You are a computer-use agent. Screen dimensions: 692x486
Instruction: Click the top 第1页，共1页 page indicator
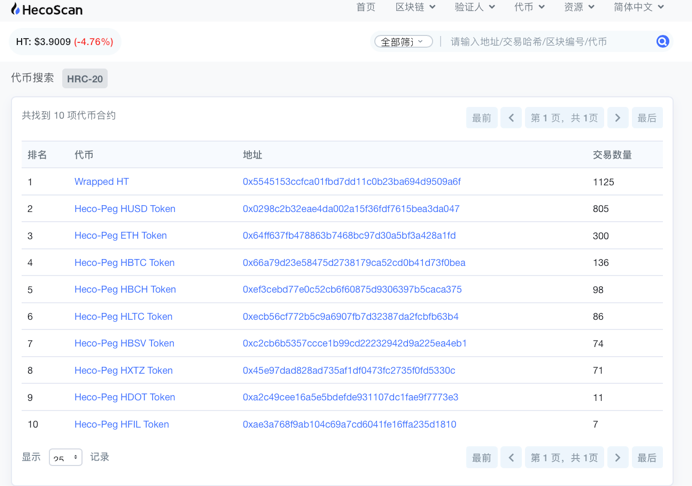coord(564,118)
